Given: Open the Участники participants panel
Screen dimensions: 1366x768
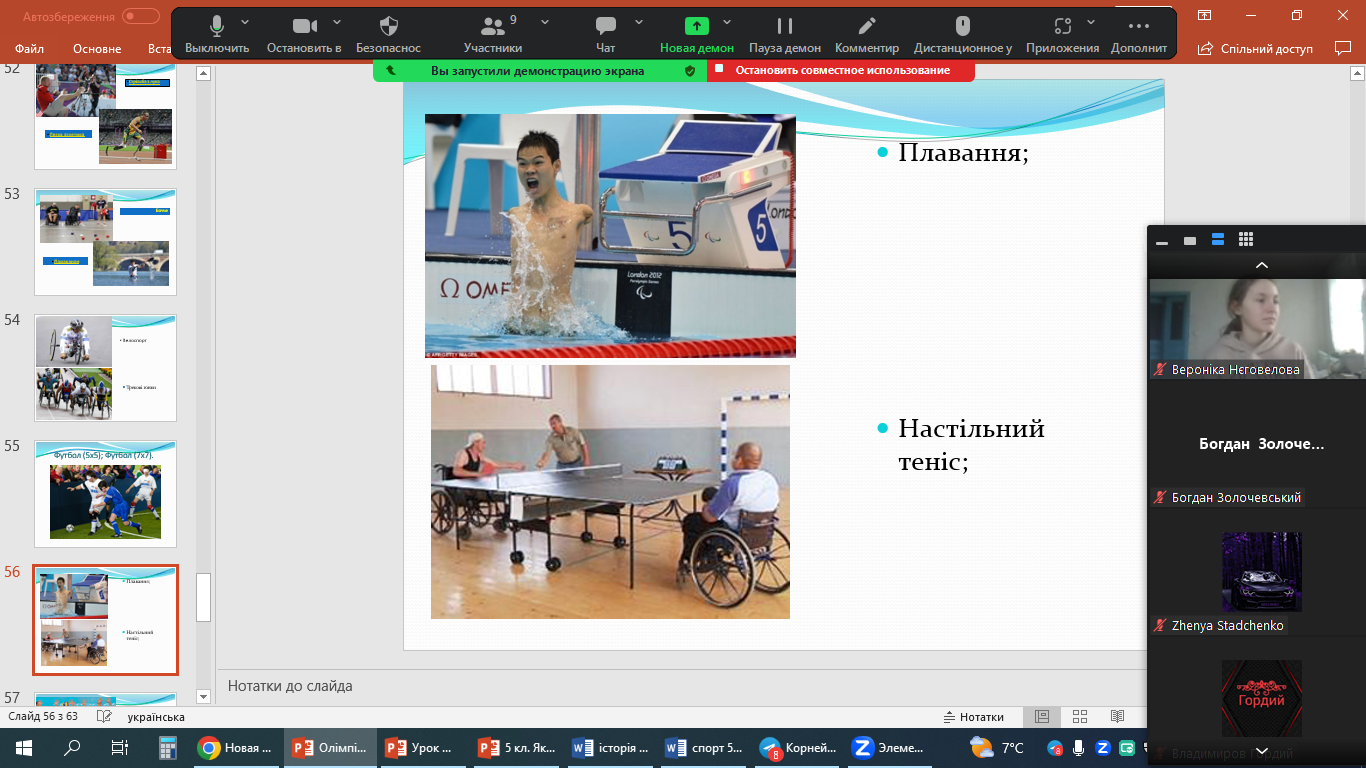Looking at the screenshot, I should coord(493,35).
